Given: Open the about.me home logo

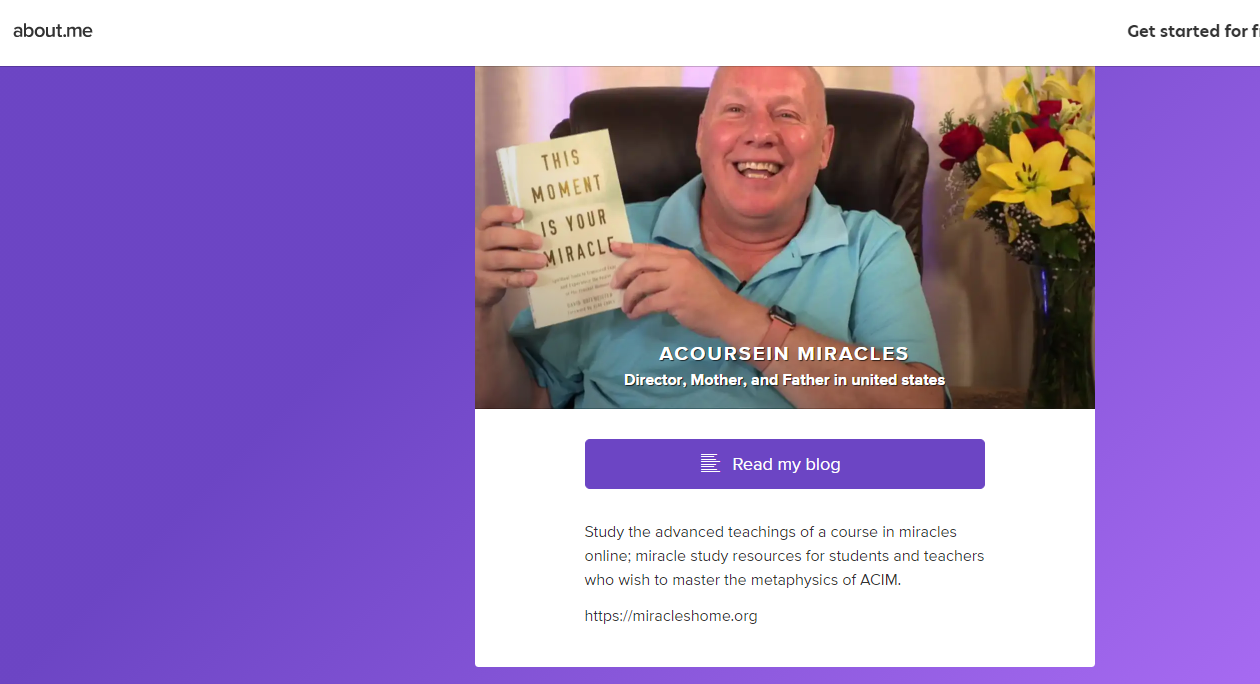Looking at the screenshot, I should click(53, 31).
